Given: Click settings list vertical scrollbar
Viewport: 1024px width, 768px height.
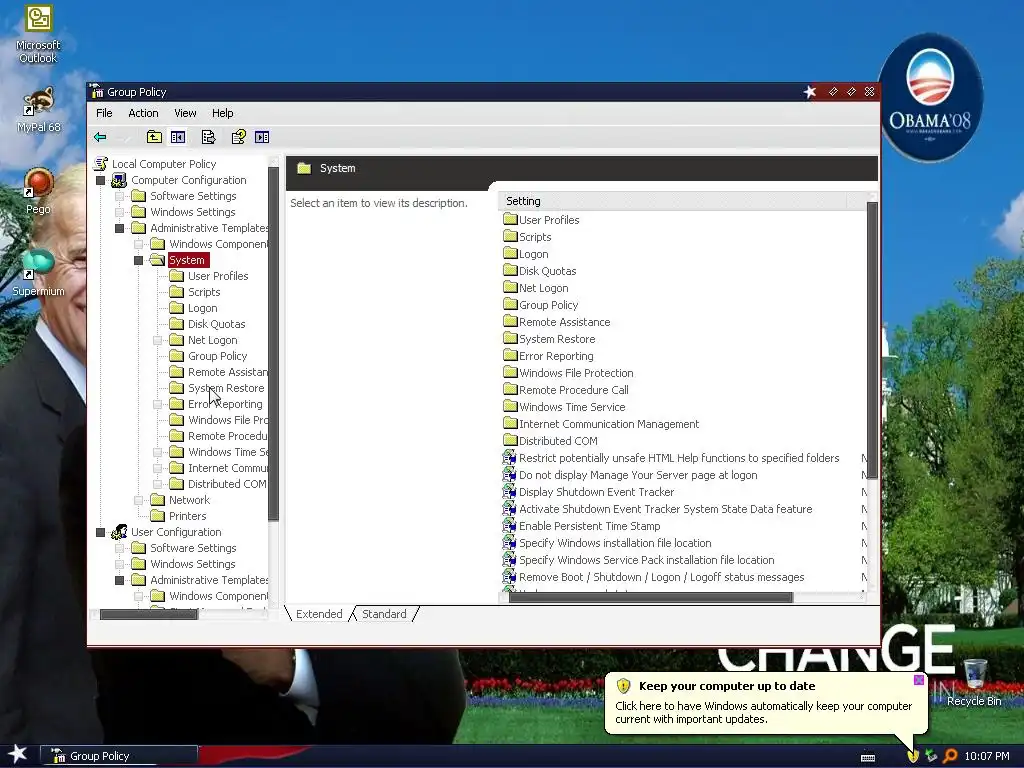Looking at the screenshot, I should [x=872, y=340].
